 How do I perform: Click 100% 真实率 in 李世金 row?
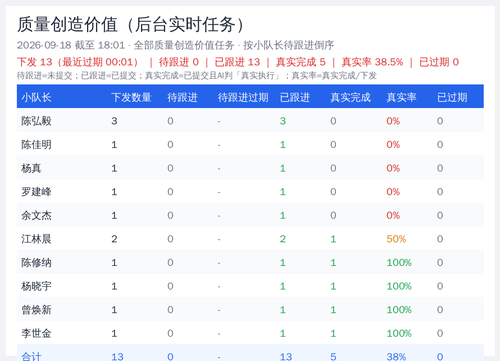pyautogui.click(x=399, y=334)
